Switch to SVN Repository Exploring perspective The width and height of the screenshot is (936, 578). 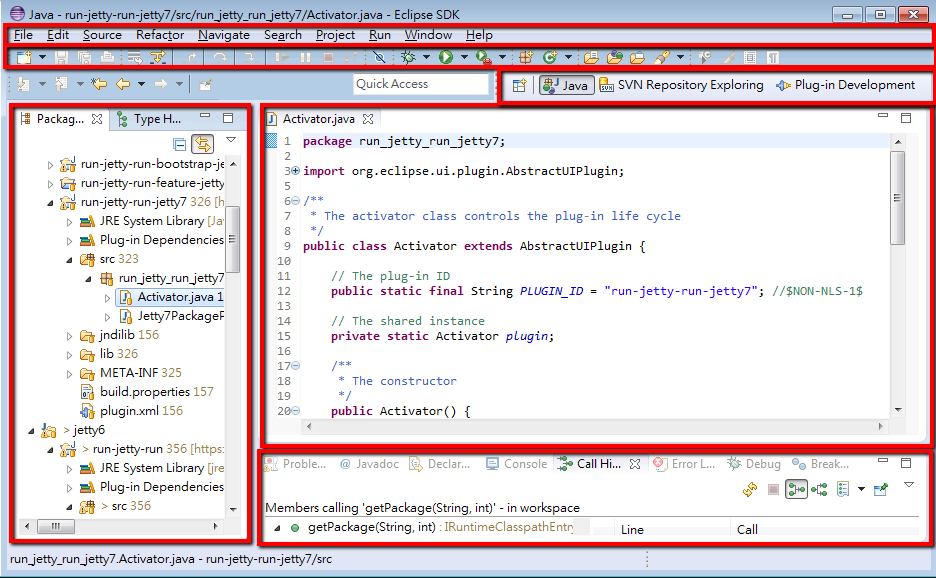point(681,85)
